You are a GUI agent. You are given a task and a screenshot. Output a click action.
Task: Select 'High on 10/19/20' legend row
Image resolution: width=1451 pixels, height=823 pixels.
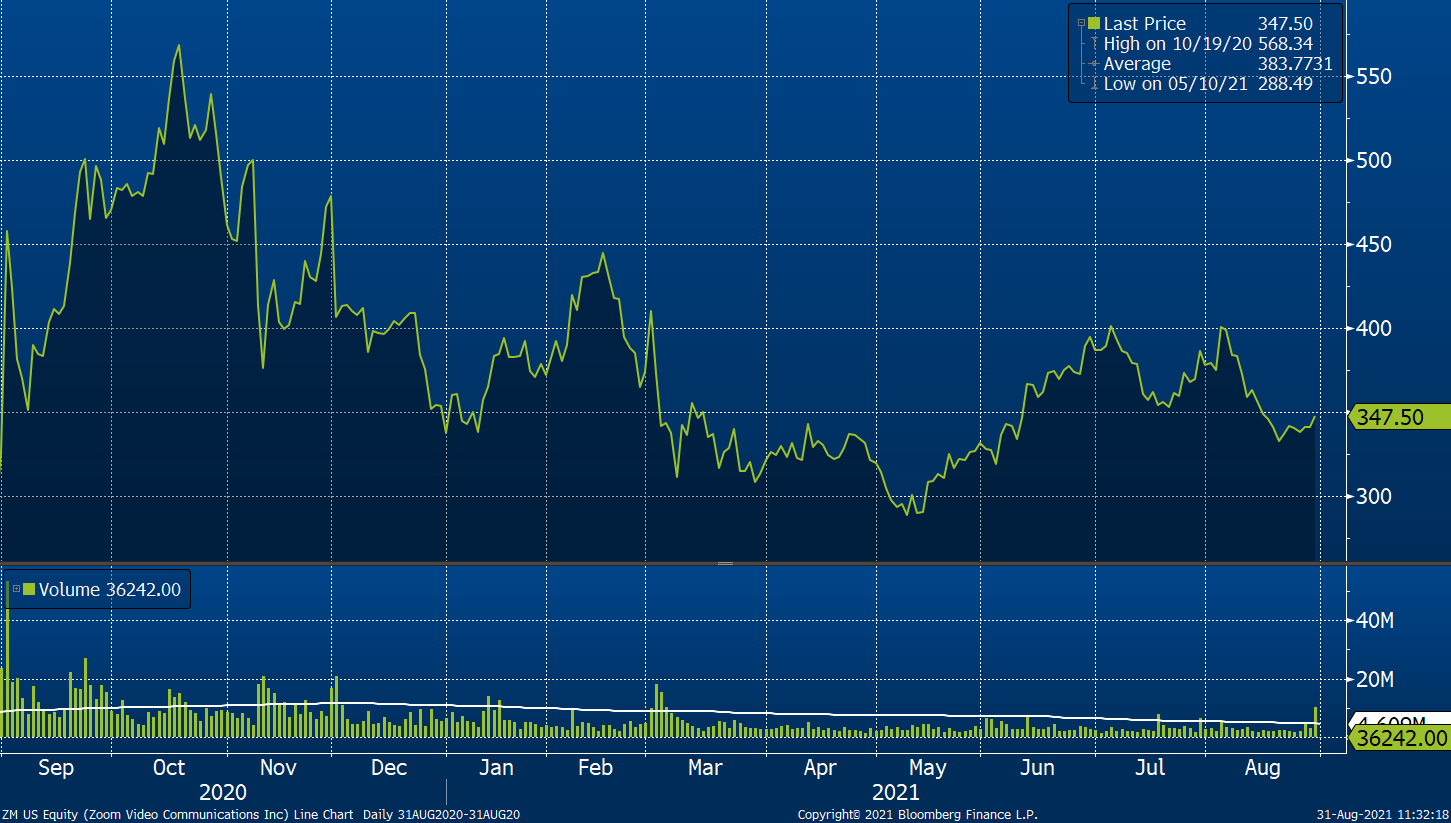[1208, 44]
